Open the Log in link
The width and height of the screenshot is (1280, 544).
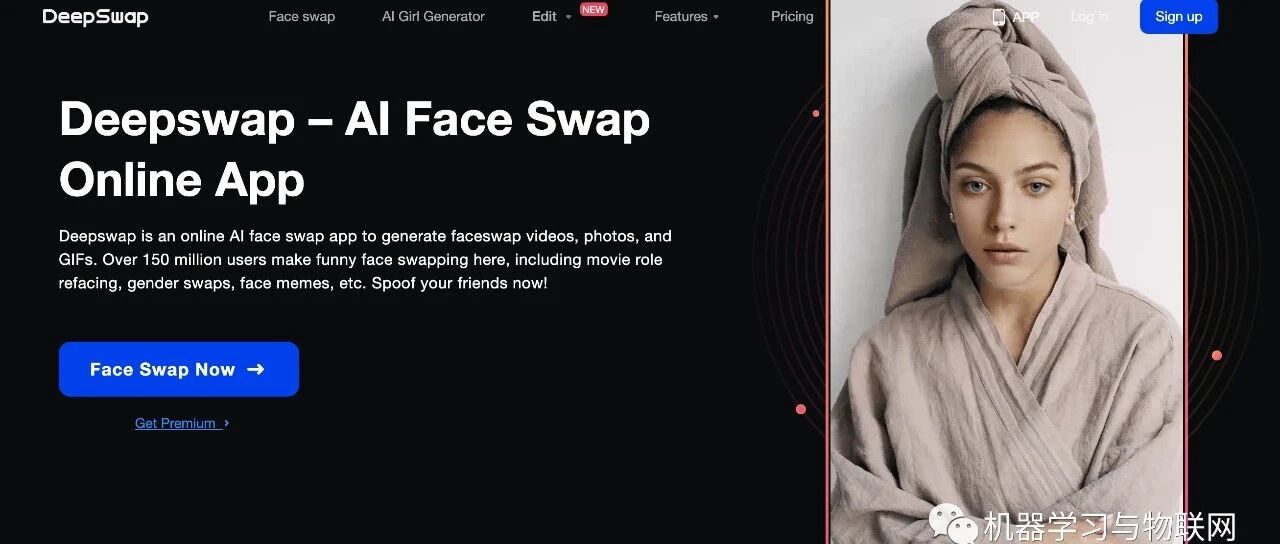coord(1089,17)
